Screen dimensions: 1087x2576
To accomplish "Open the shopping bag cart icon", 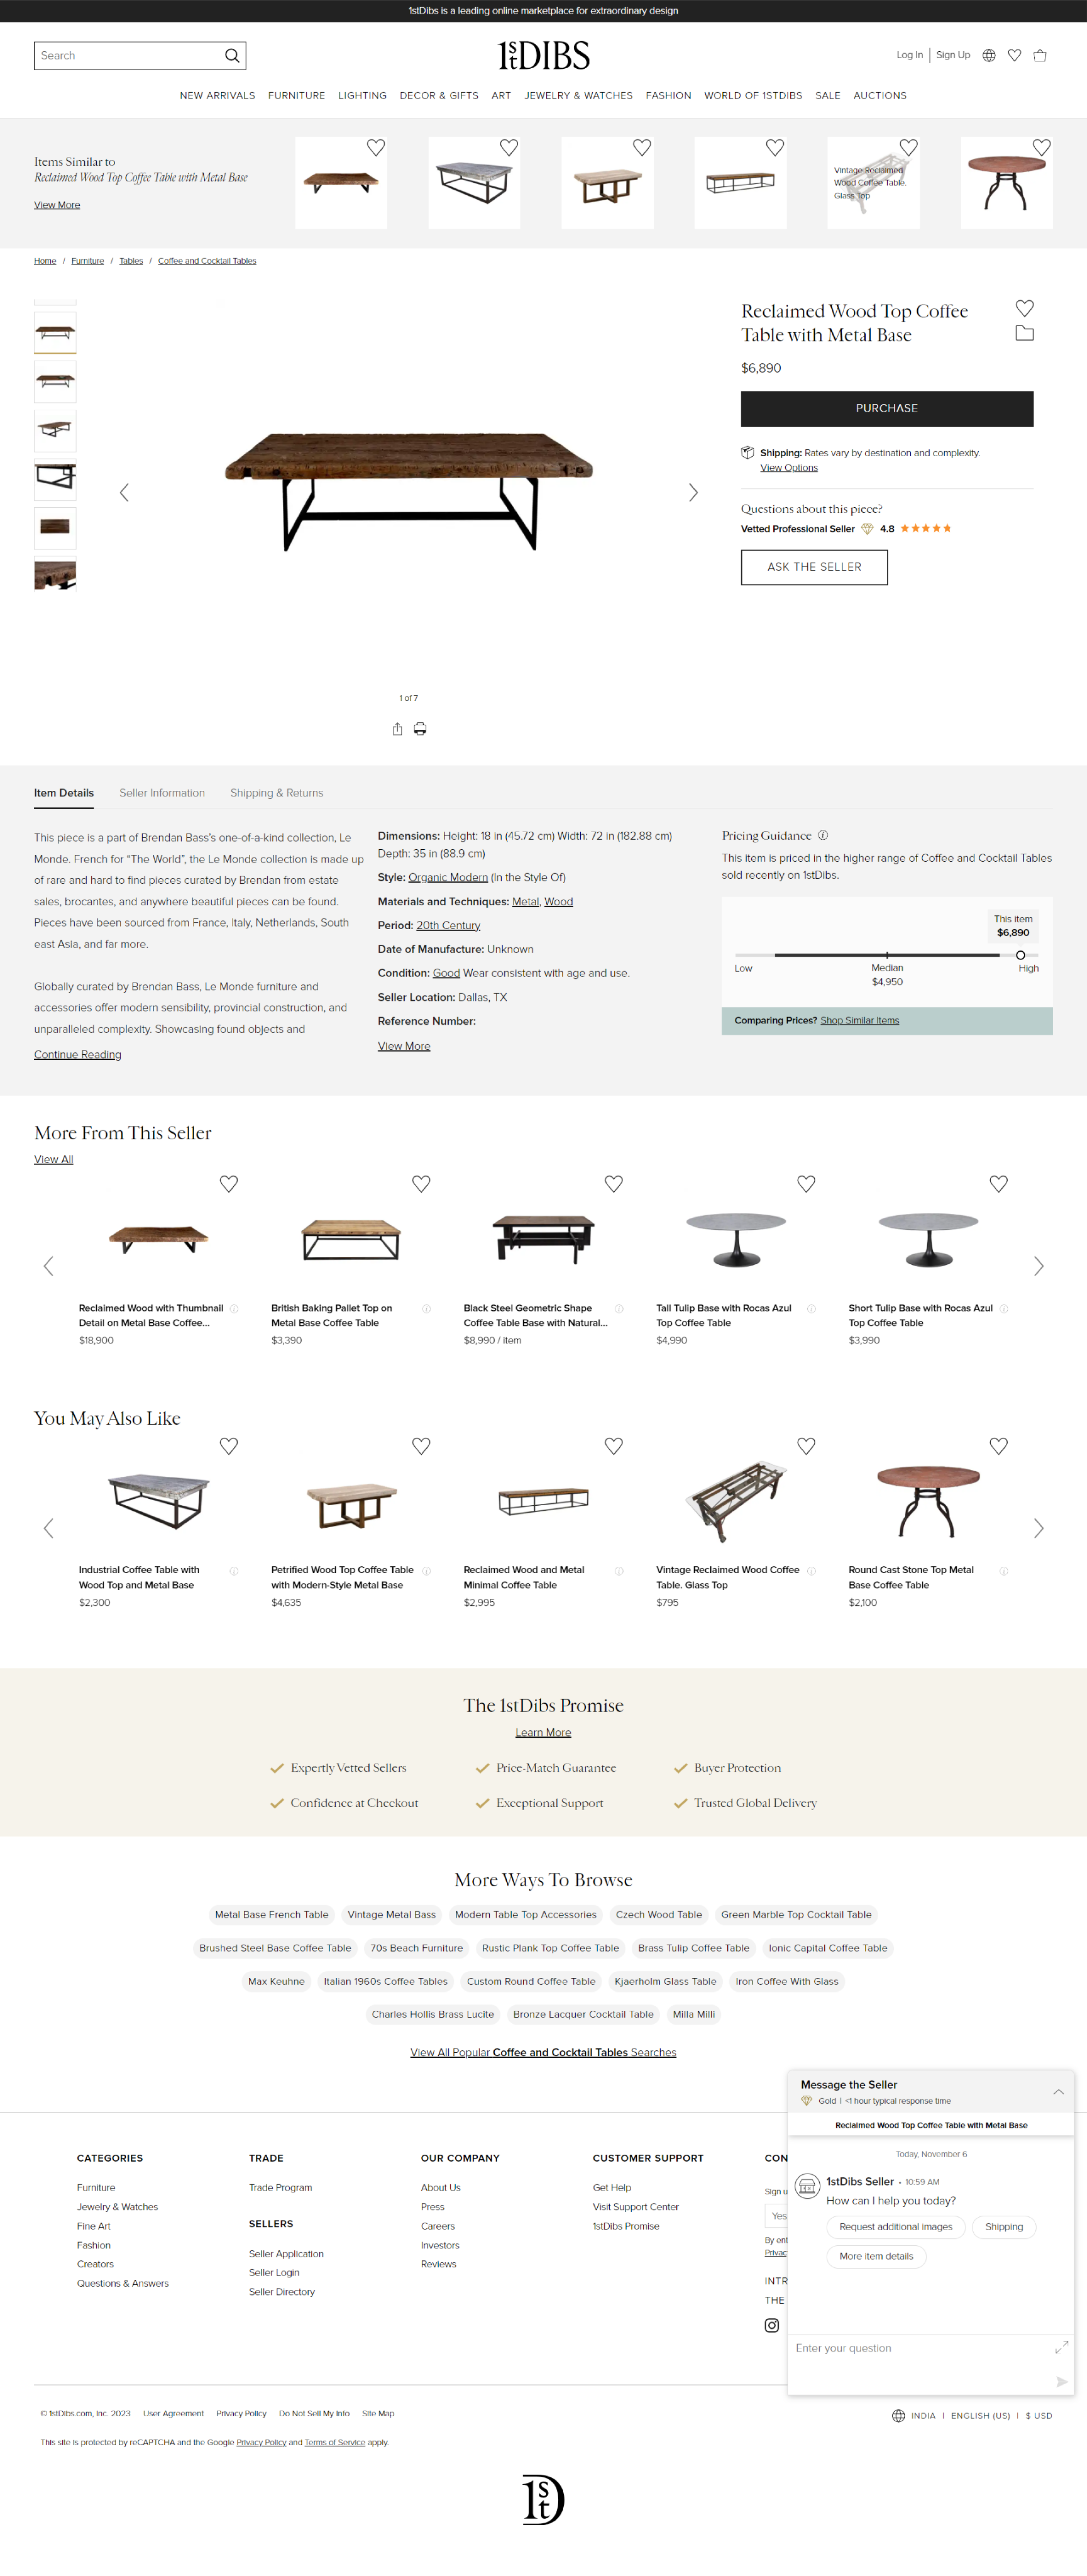I will pyautogui.click(x=1040, y=56).
